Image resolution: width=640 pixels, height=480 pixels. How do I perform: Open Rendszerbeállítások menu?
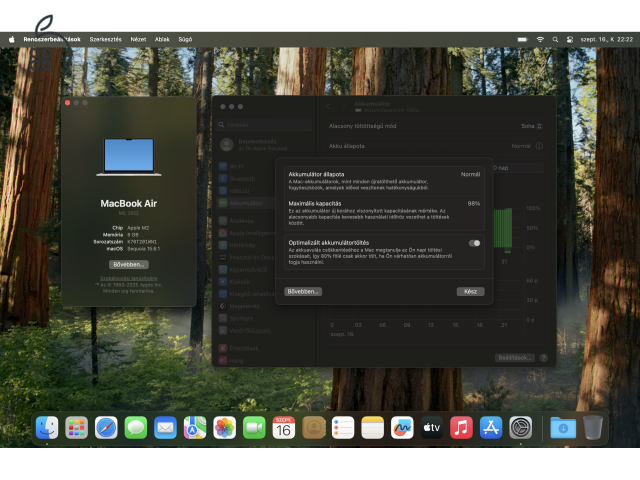pyautogui.click(x=52, y=40)
